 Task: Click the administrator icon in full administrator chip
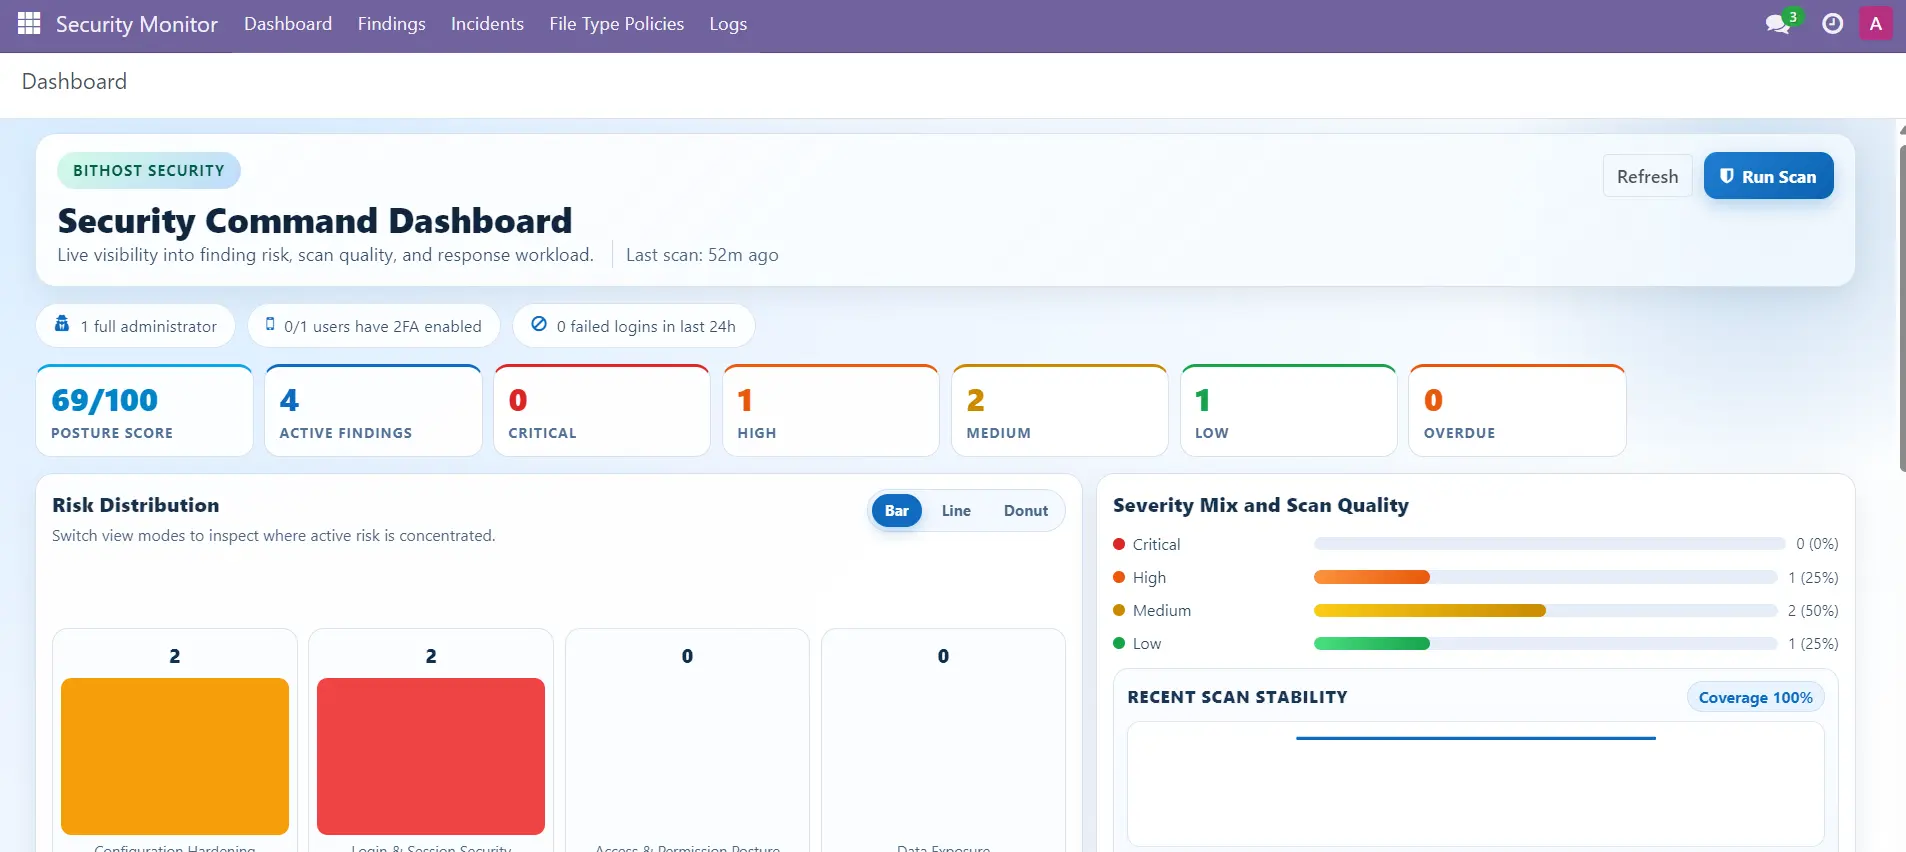(x=62, y=324)
